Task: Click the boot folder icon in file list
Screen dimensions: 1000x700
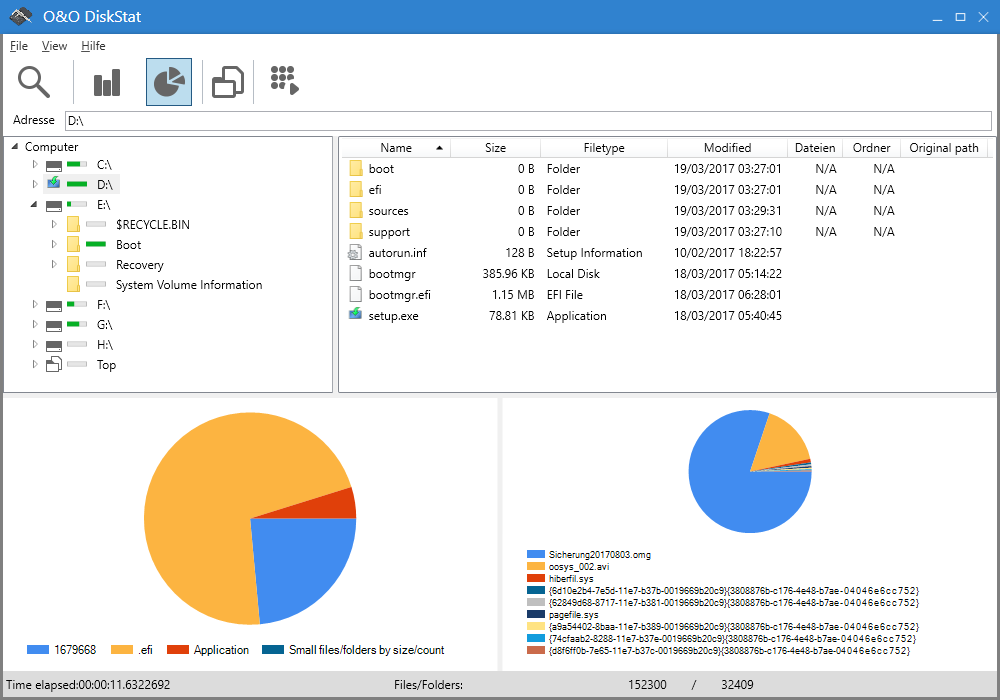Action: [x=356, y=169]
